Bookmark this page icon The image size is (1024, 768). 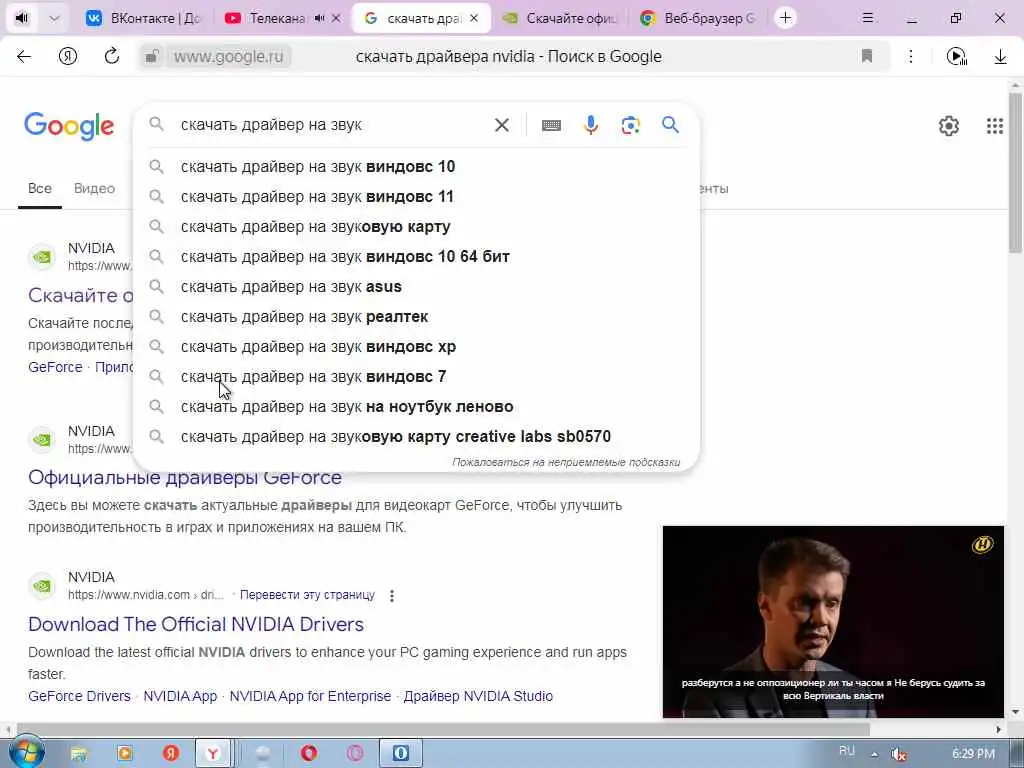pyautogui.click(x=867, y=56)
